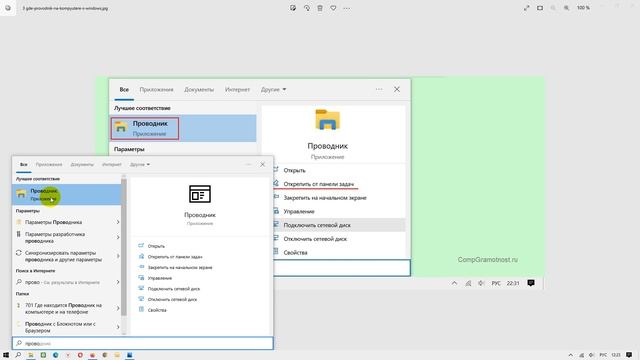This screenshot has width=640, height=360.
Task: Open the green app icon on the taskbar
Action: [x=43, y=355]
